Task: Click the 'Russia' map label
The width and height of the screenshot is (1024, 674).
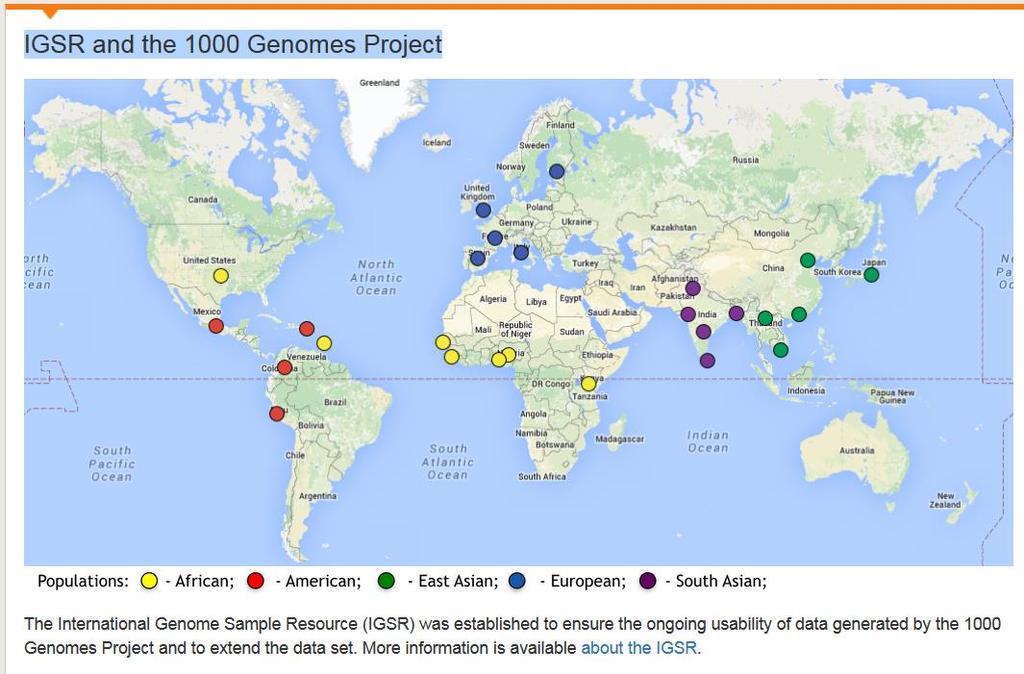Action: (746, 160)
